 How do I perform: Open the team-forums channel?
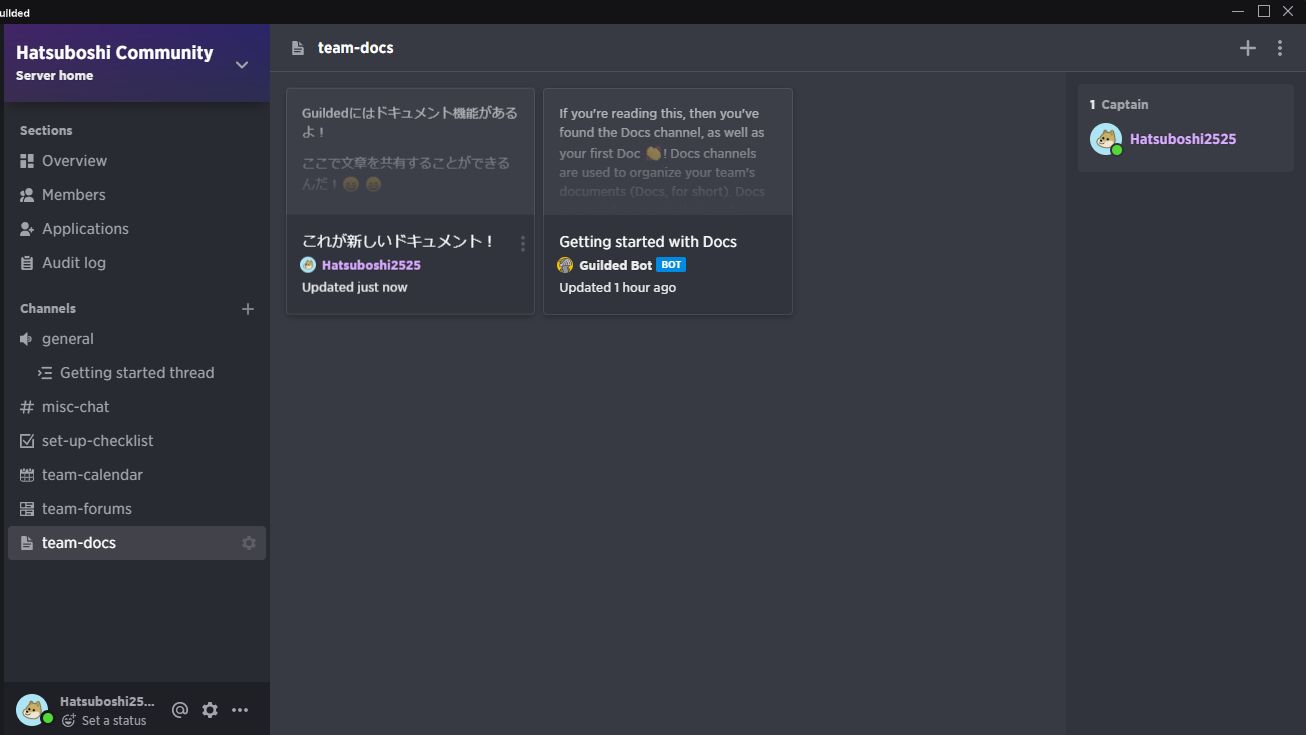click(137, 509)
